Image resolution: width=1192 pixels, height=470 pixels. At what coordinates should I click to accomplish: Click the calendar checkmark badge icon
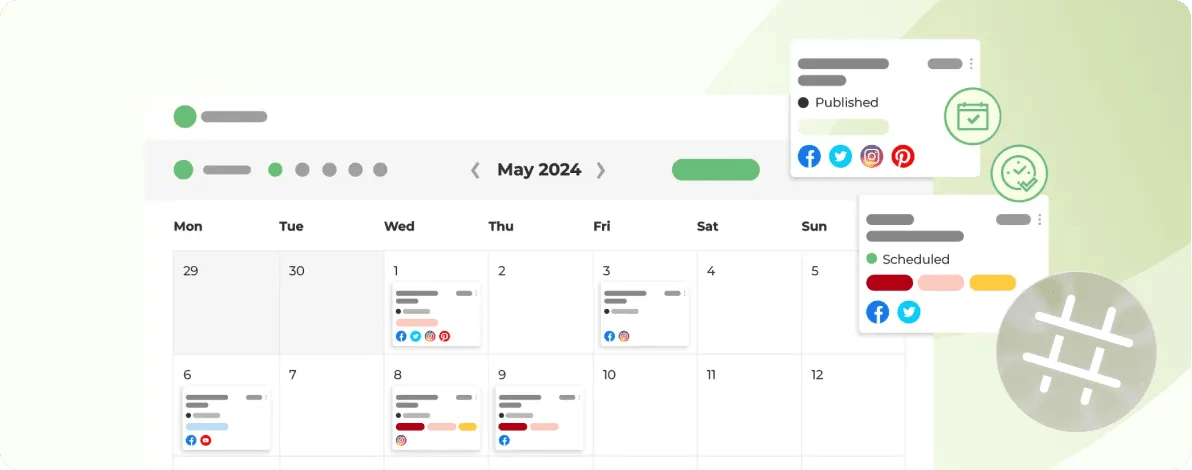[x=972, y=117]
